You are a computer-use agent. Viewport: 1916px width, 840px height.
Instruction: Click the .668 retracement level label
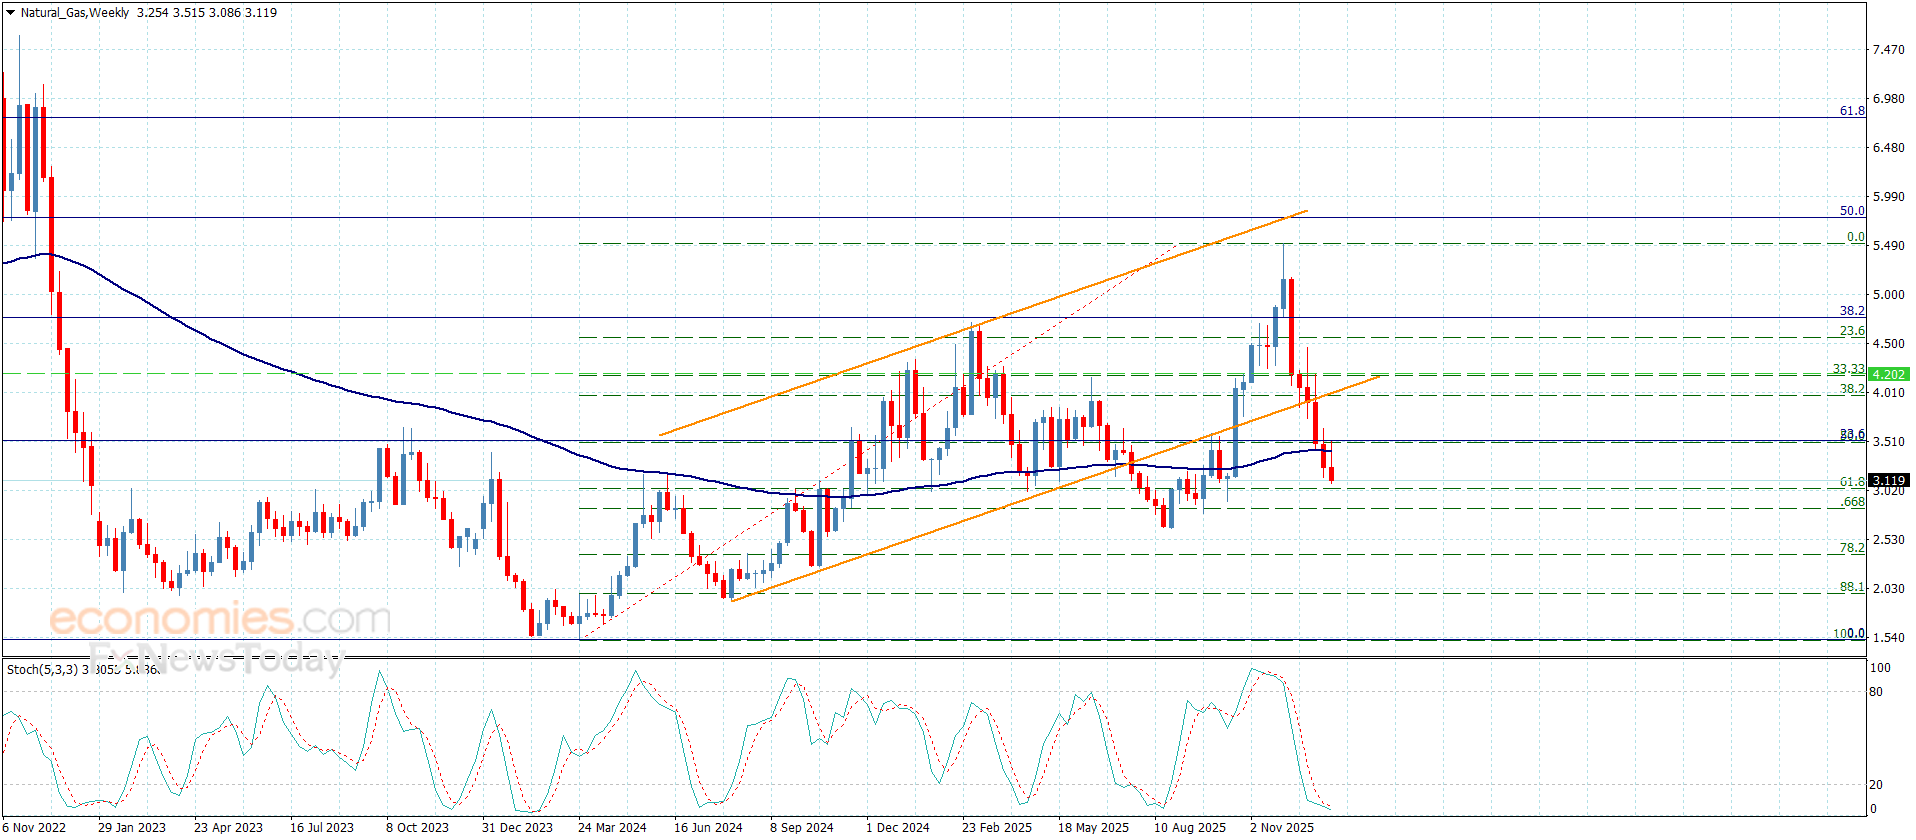click(x=1853, y=502)
